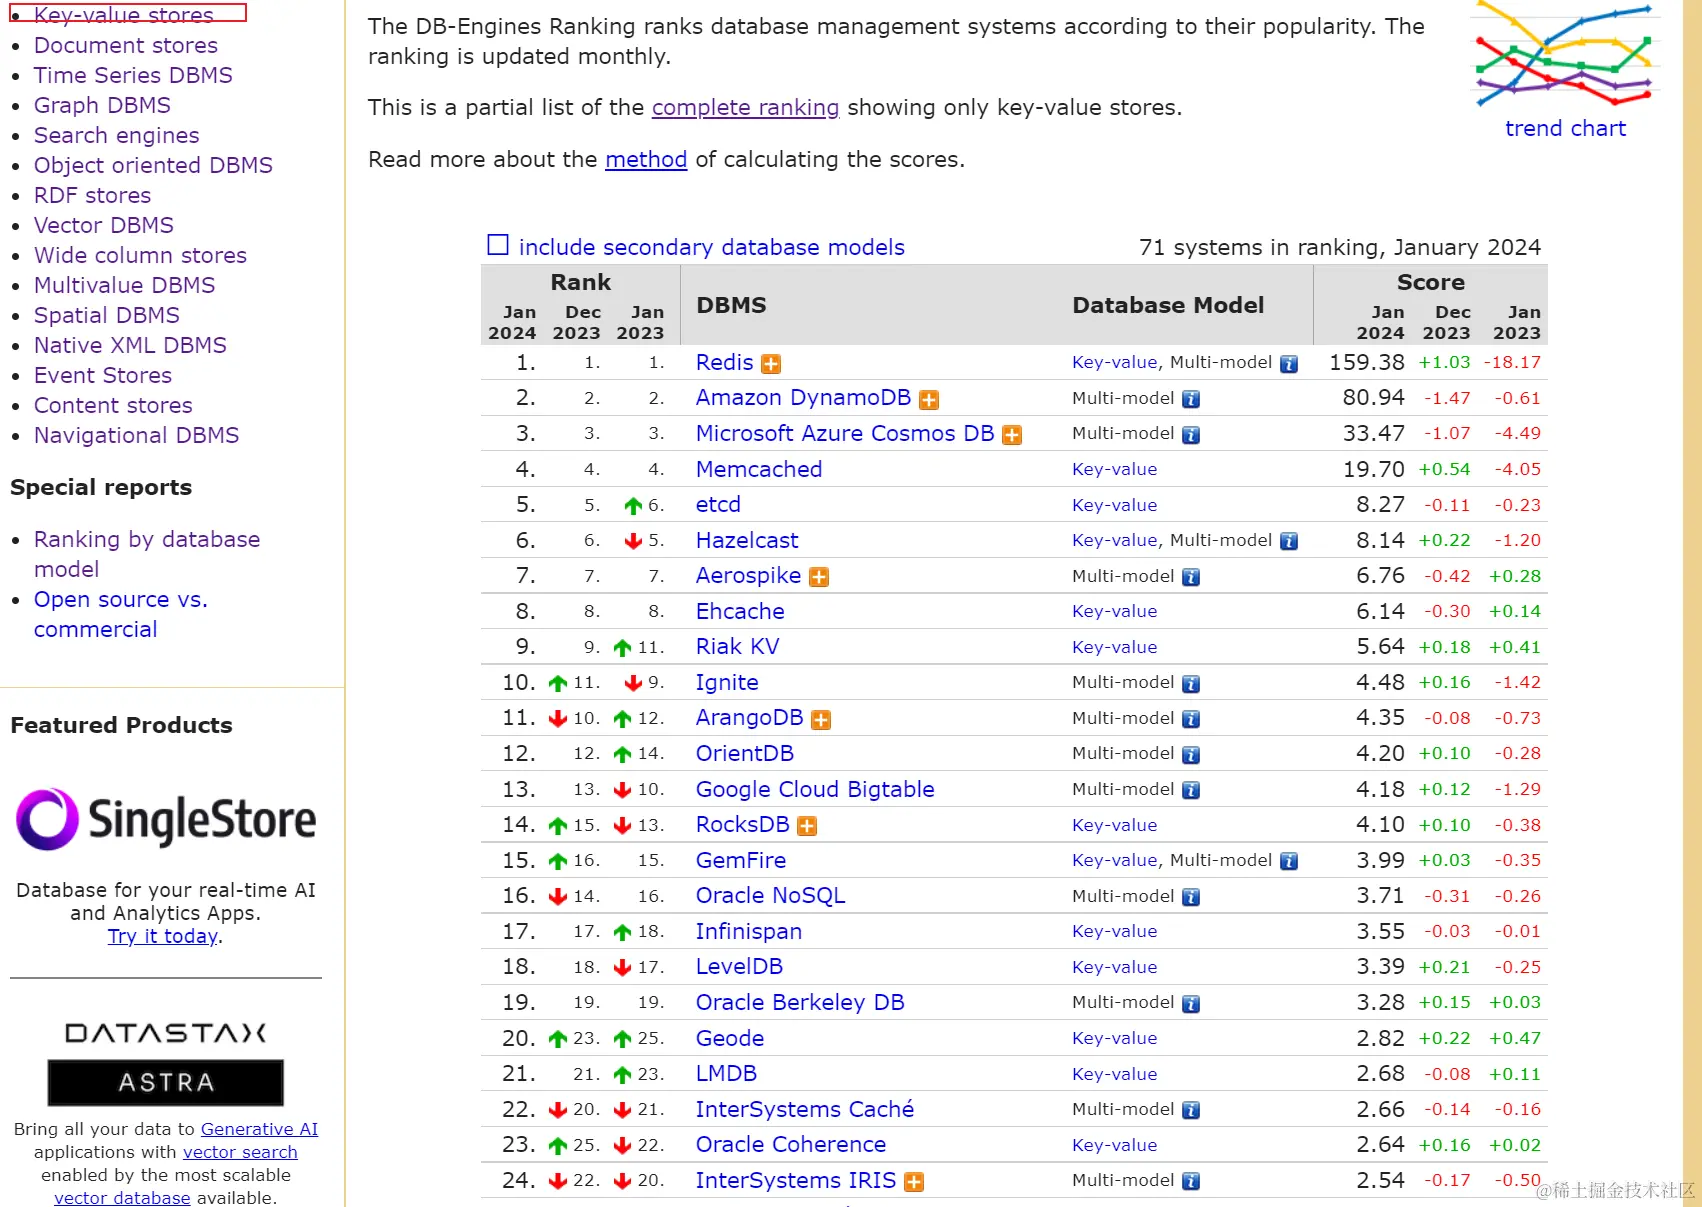
Task: Click the Try it today link
Action: [x=163, y=937]
